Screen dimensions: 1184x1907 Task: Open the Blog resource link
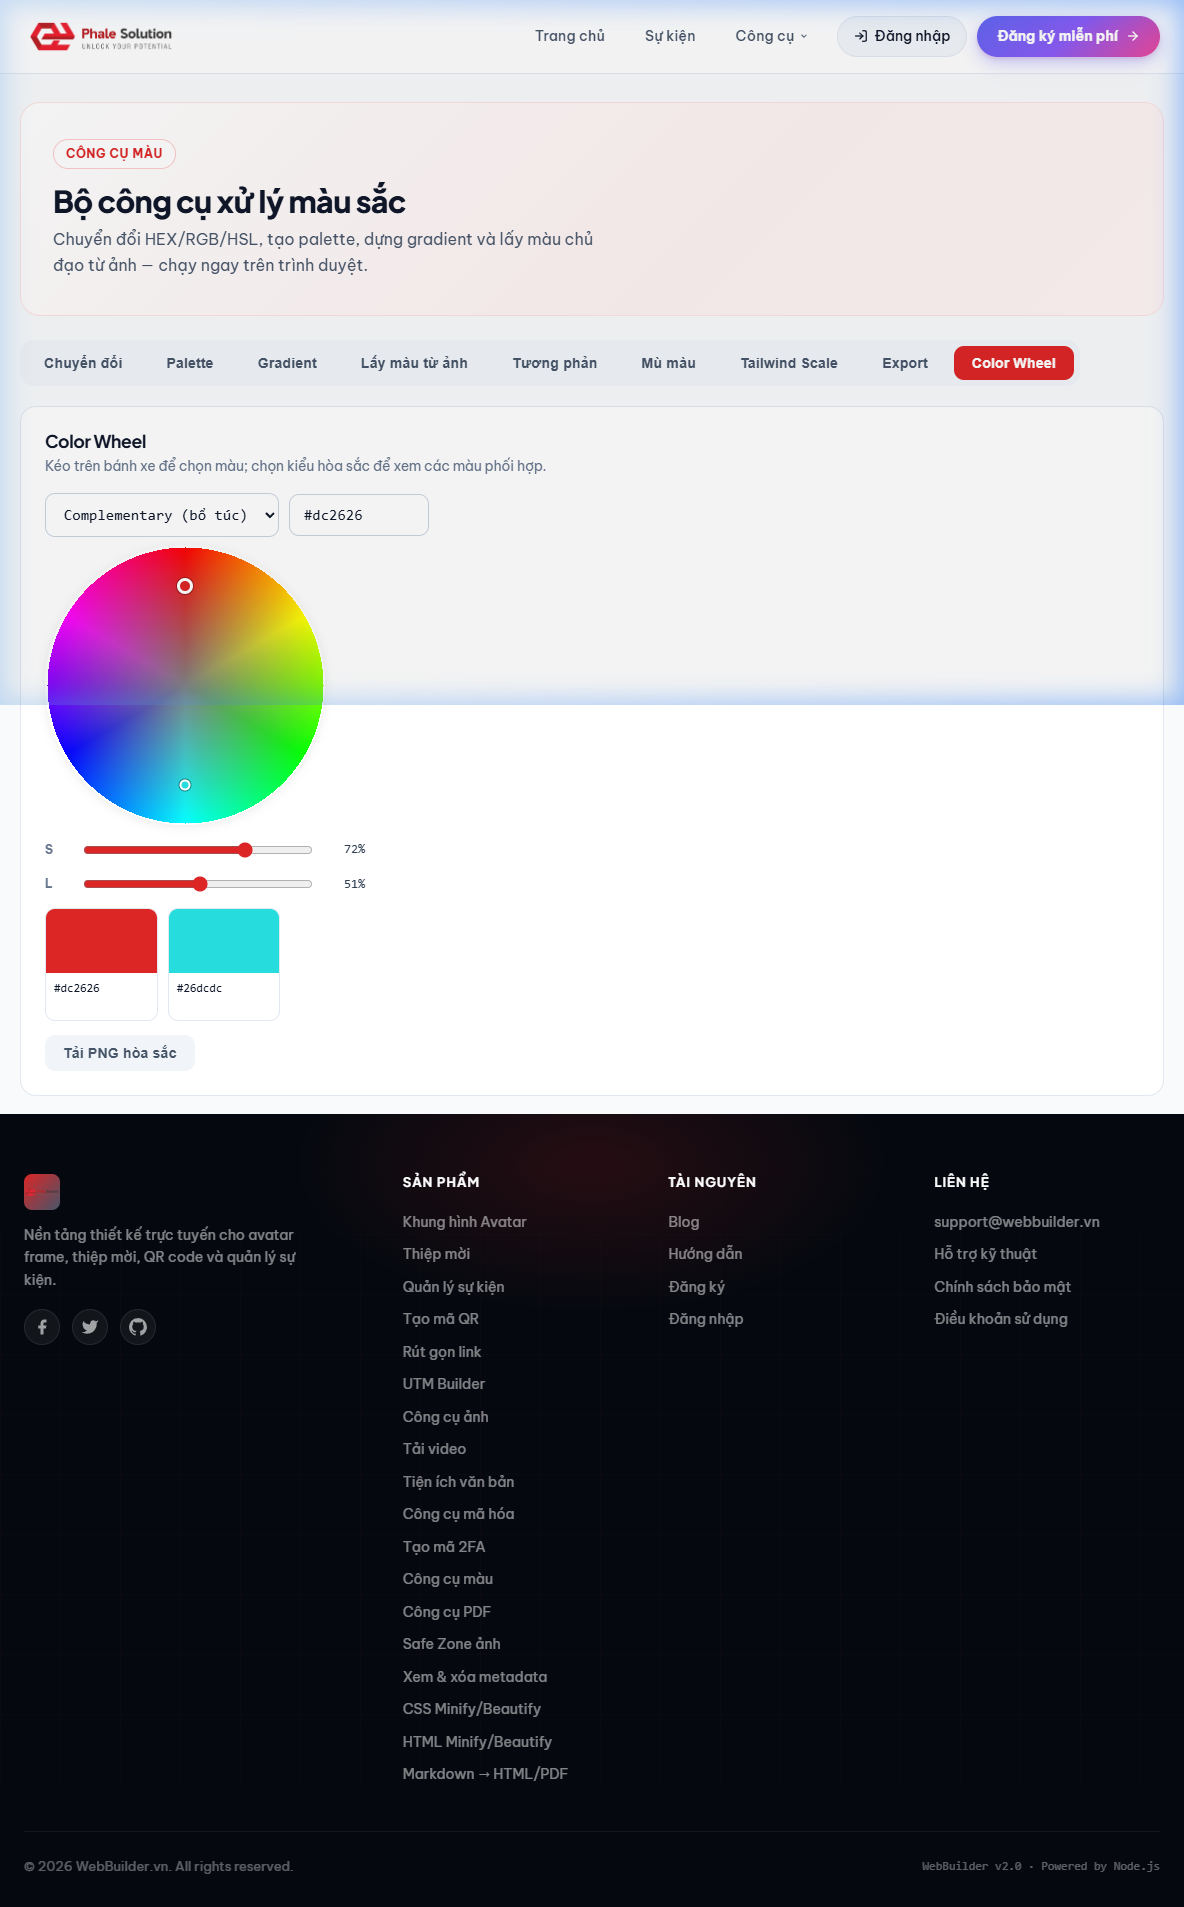click(684, 1222)
